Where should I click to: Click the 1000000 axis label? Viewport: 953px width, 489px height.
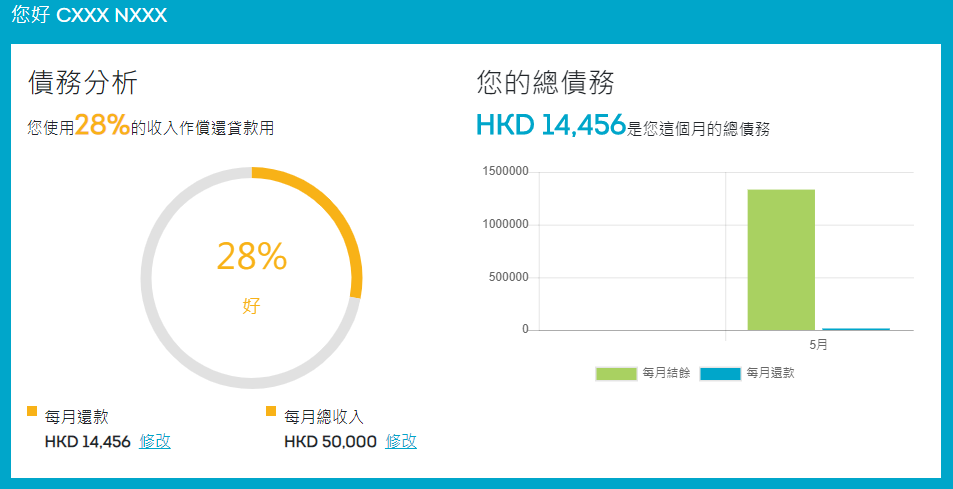pyautogui.click(x=506, y=225)
